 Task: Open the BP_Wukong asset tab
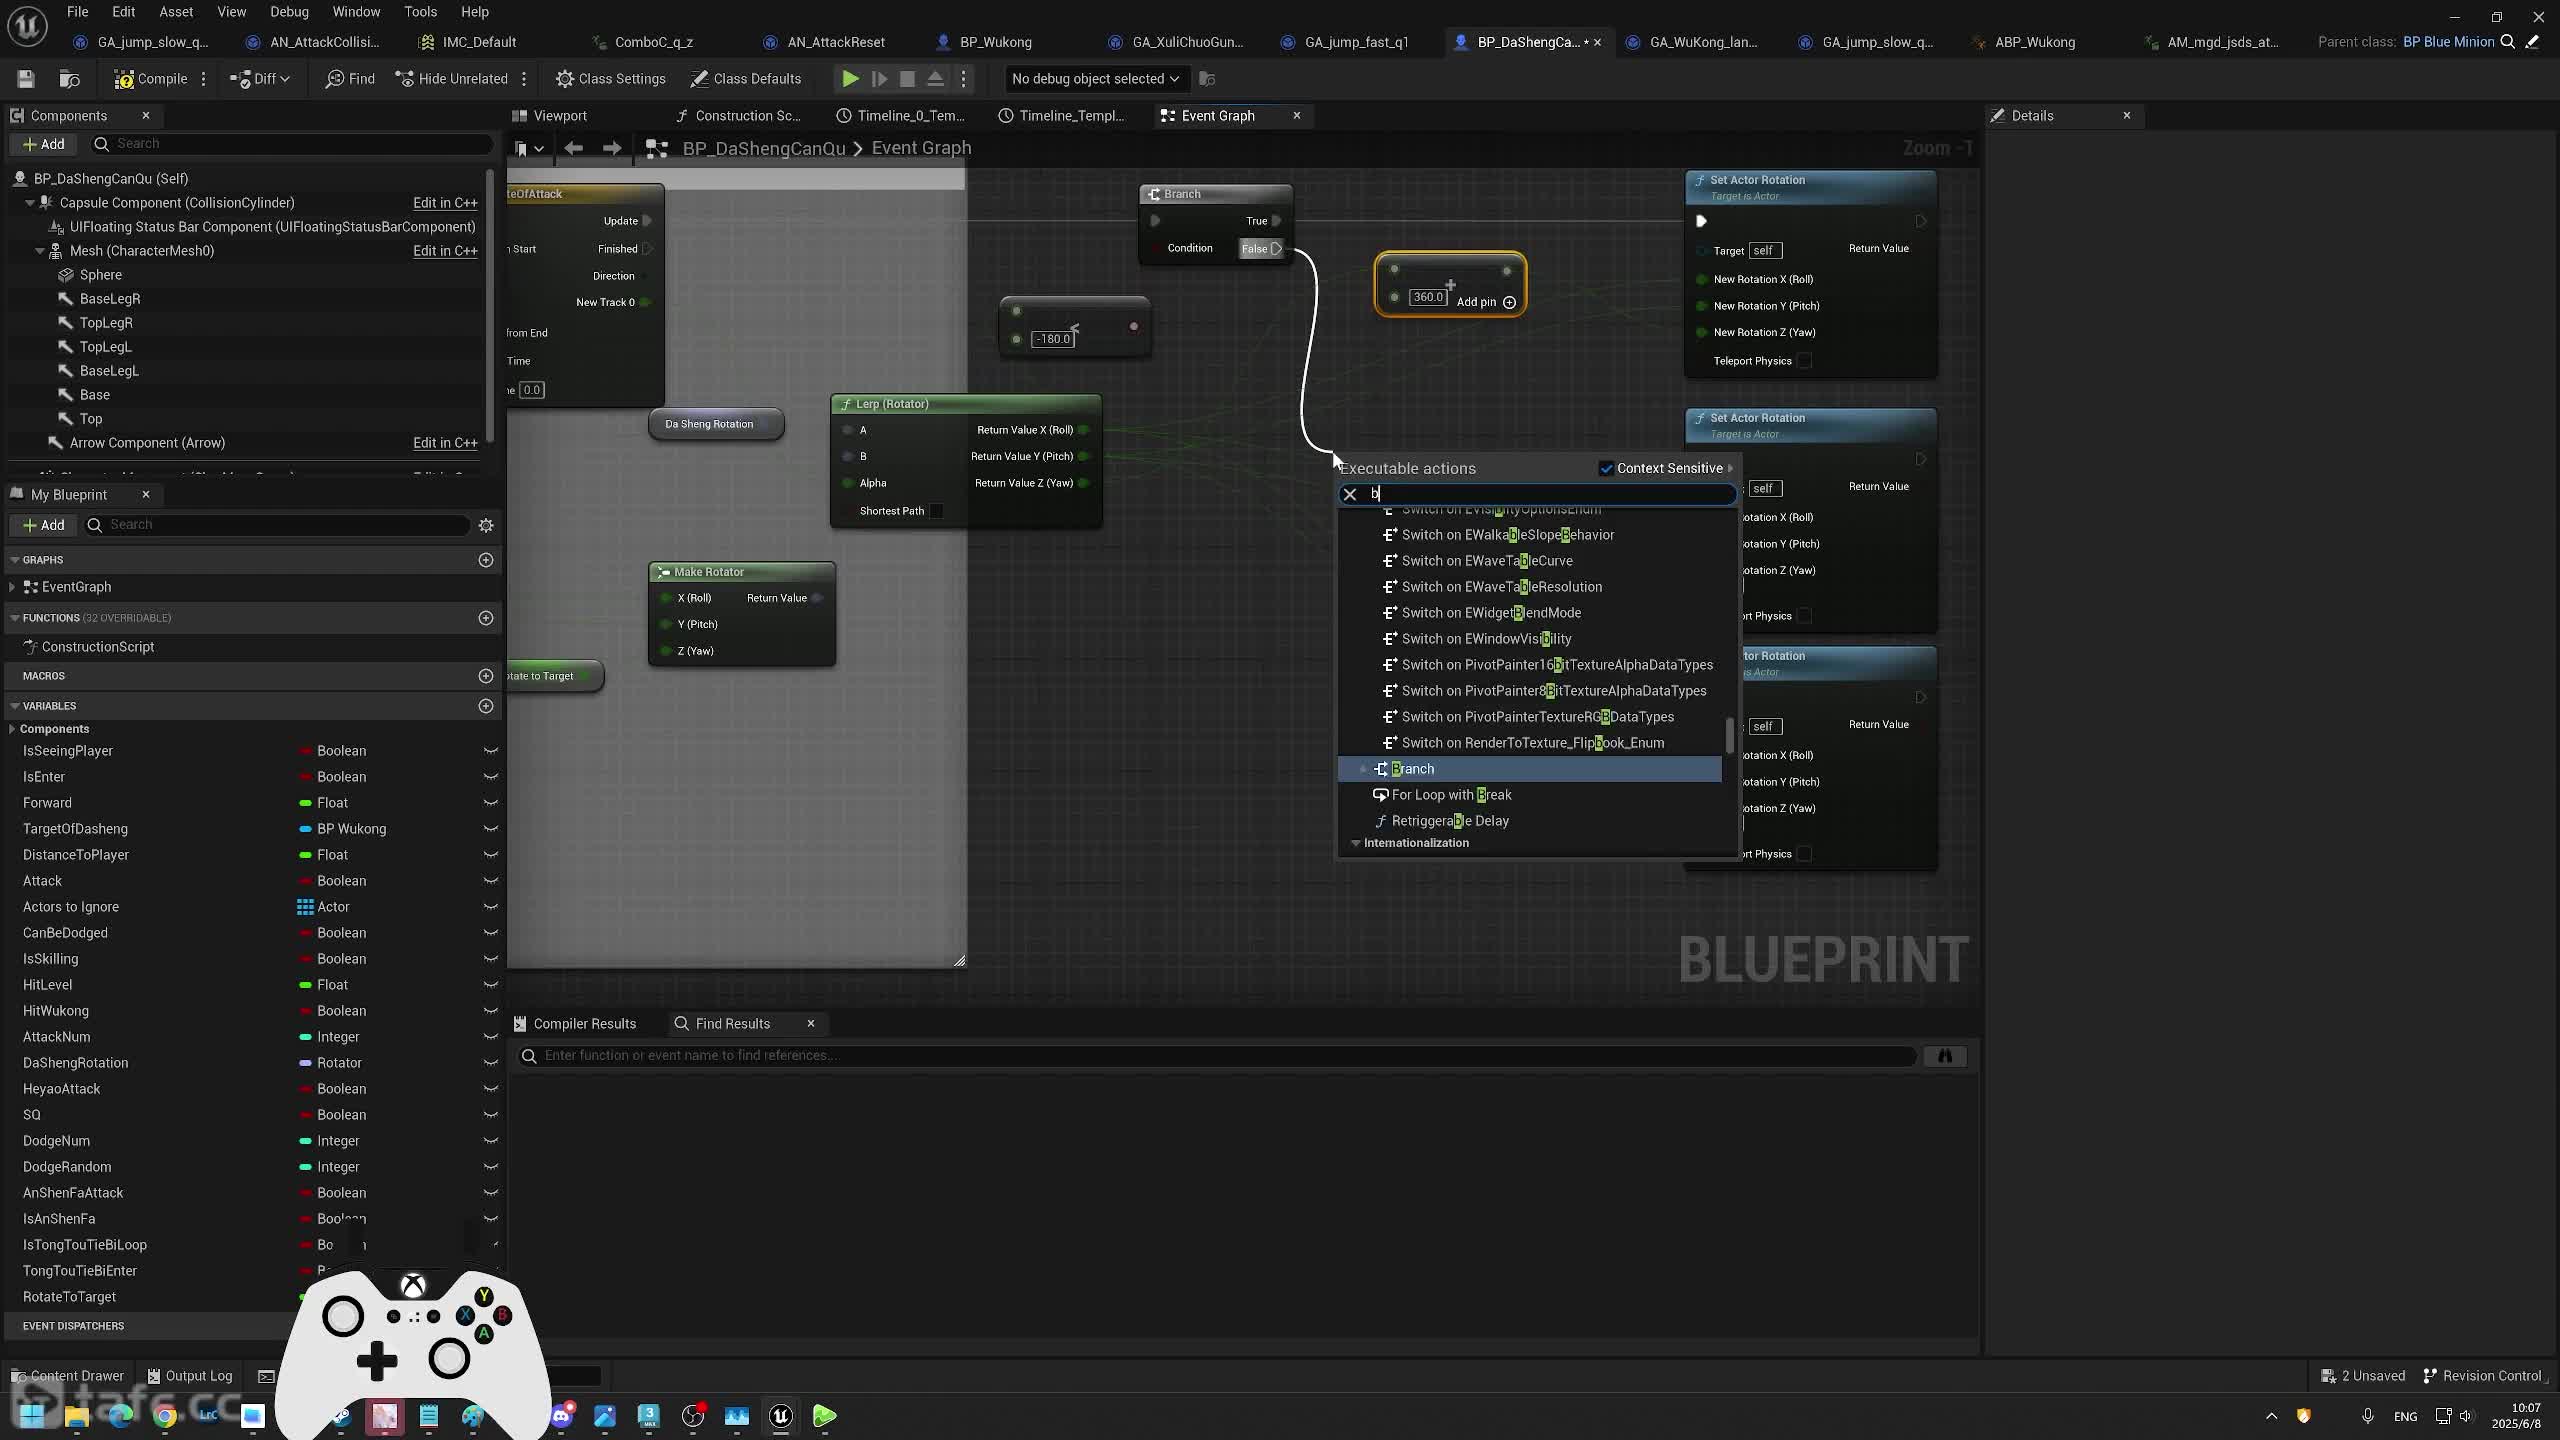tap(984, 42)
